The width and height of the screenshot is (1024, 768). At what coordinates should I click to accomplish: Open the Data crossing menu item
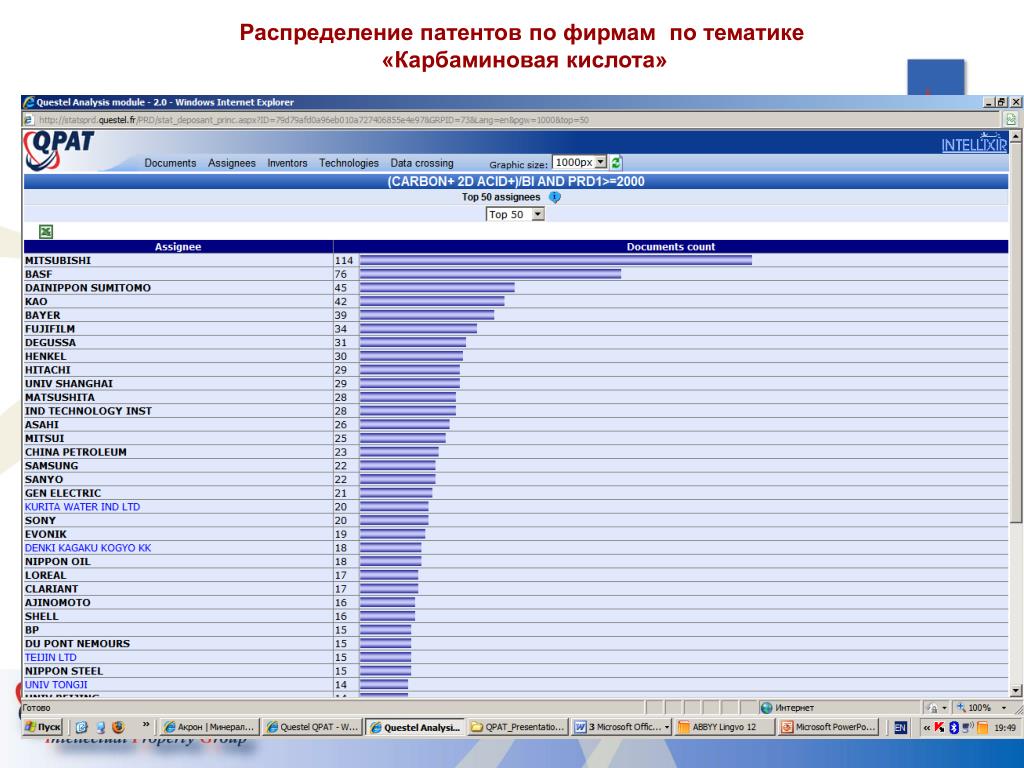tap(422, 163)
